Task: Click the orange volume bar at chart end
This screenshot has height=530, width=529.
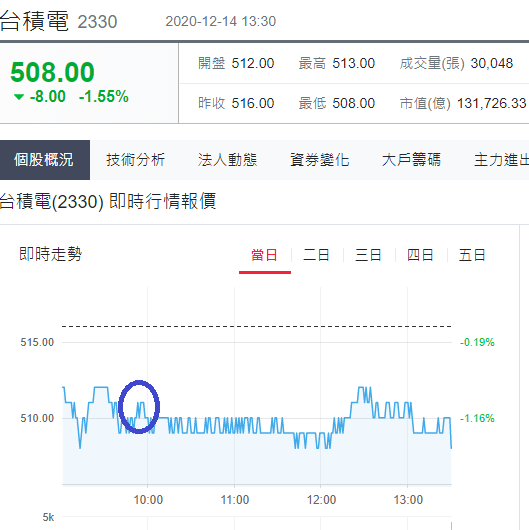Action: (x=451, y=526)
